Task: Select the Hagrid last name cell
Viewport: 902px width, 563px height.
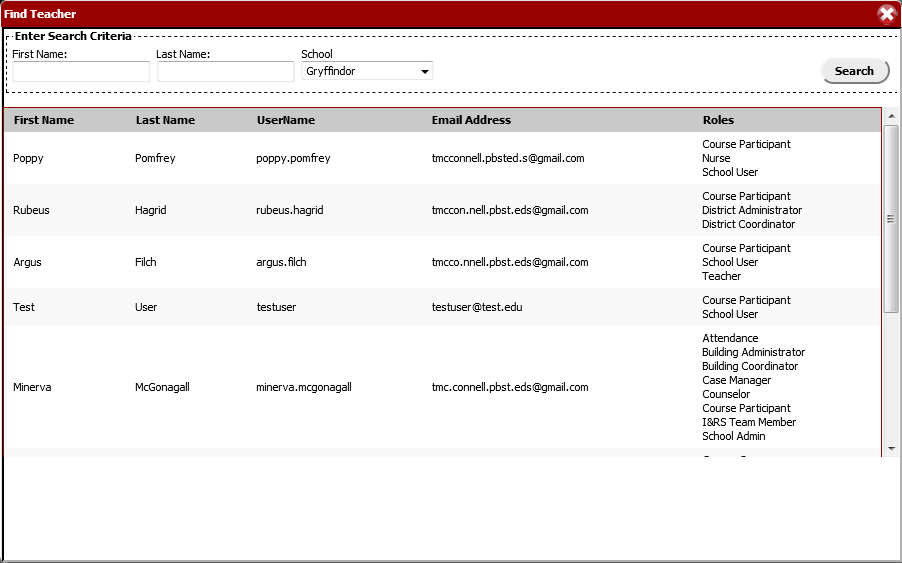Action: click(x=151, y=210)
